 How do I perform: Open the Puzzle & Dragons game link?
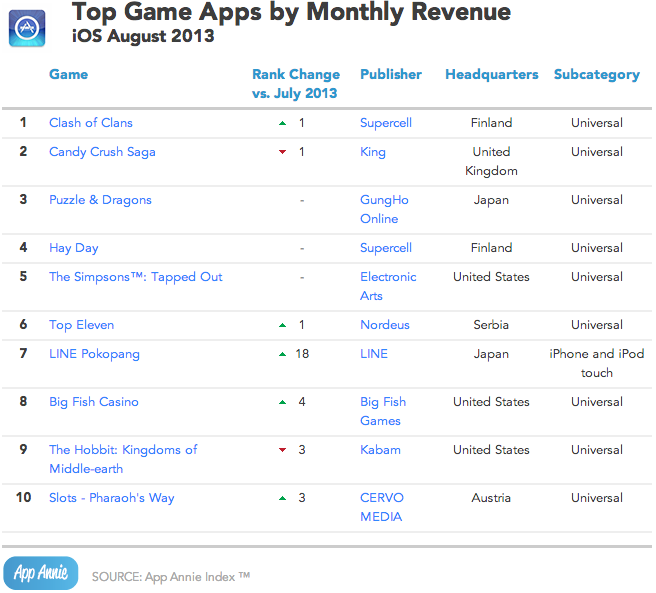[100, 200]
